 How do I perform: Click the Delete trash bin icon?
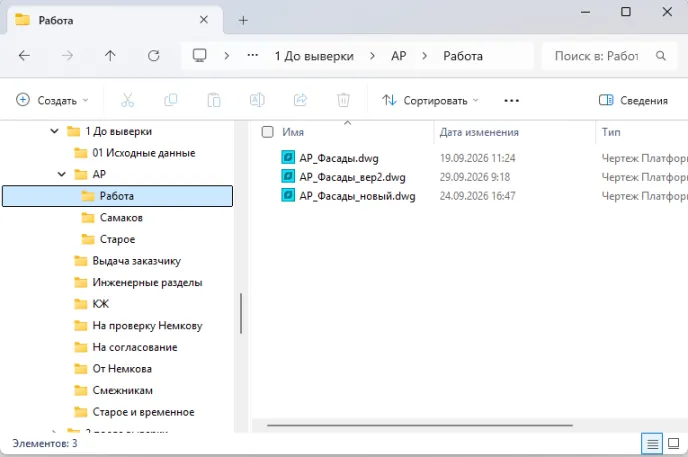[343, 100]
